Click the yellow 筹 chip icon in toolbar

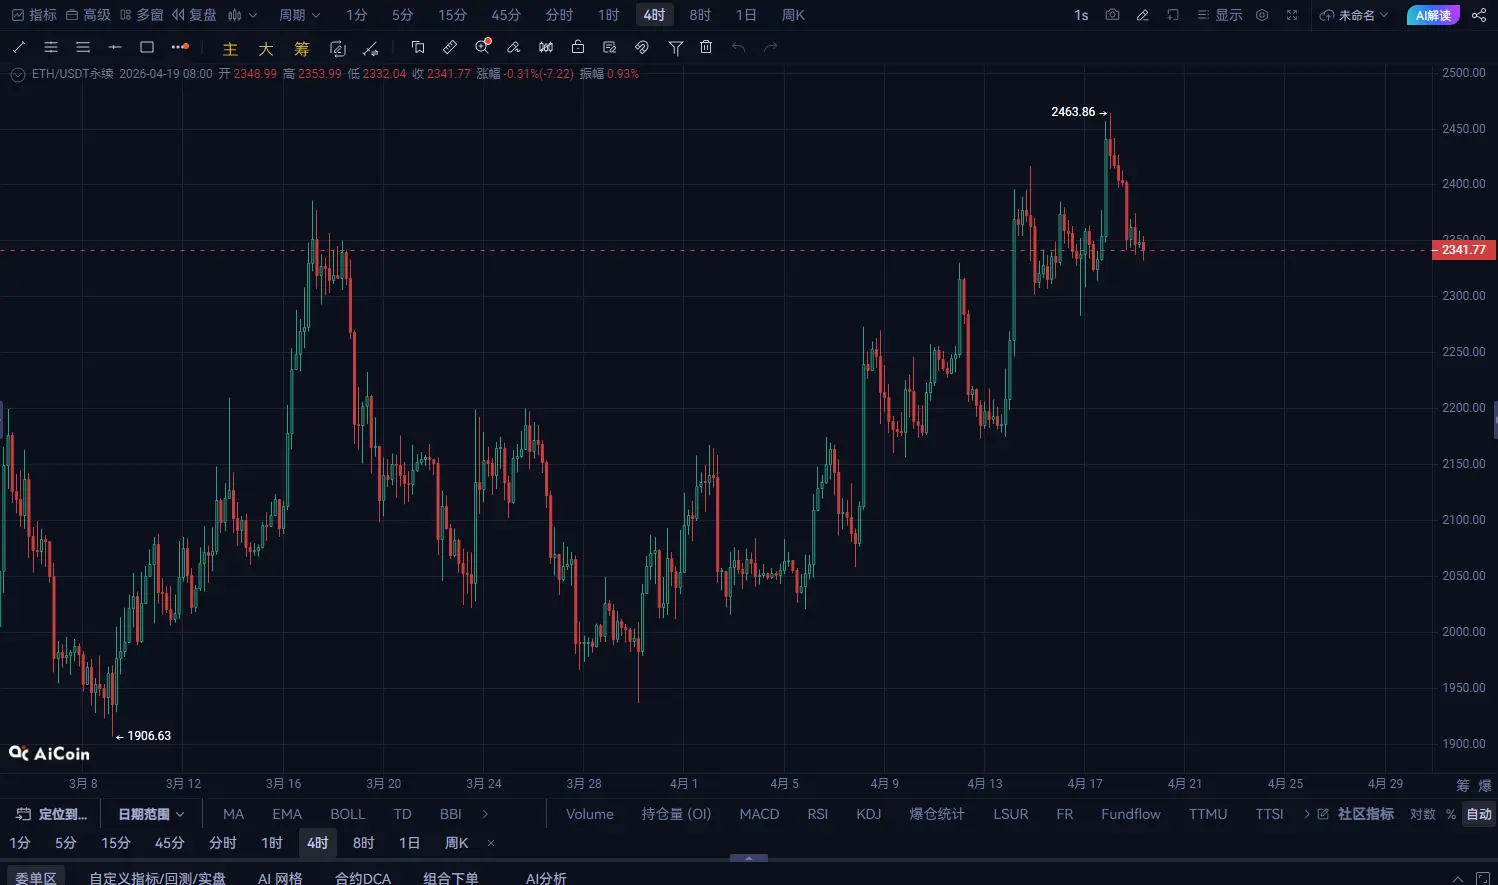point(302,48)
